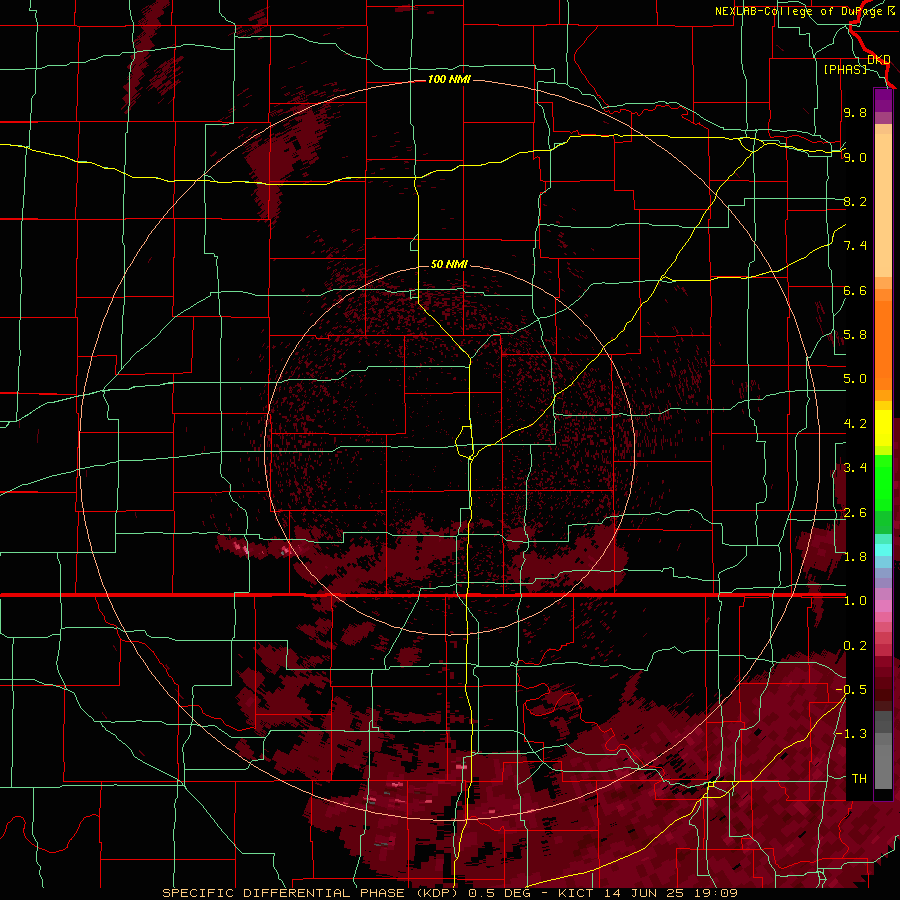The width and height of the screenshot is (900, 900).
Task: Click the -1.3 value on the color scale
Action: 851,734
